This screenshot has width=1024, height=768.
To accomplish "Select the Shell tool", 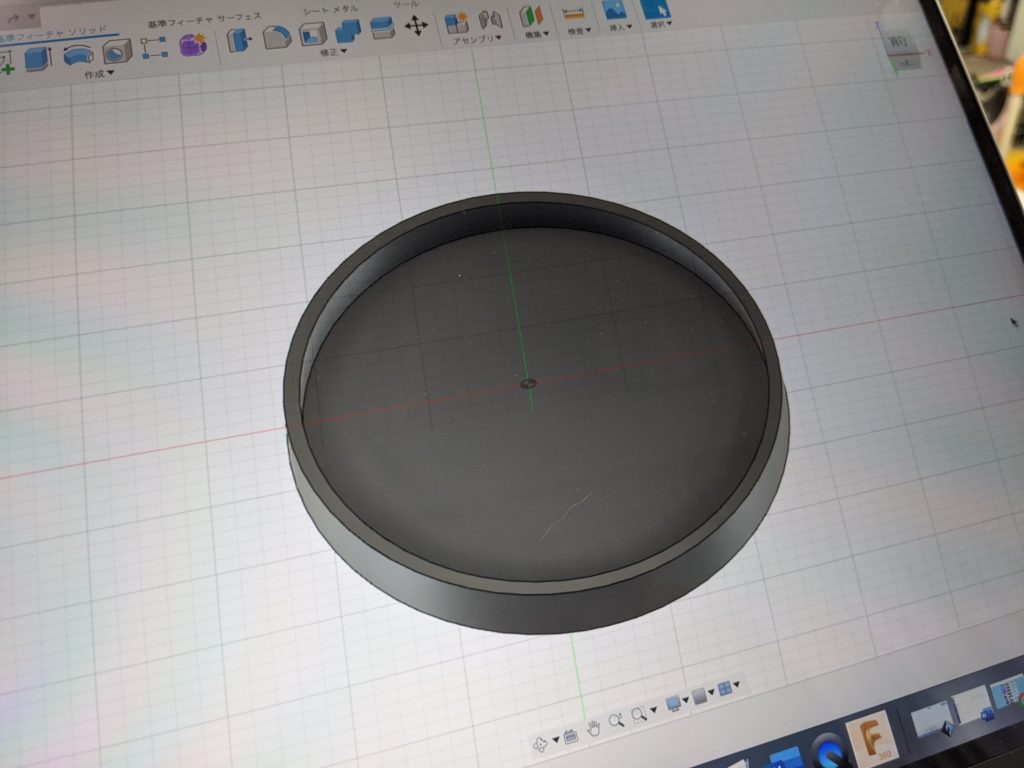I will click(x=313, y=34).
